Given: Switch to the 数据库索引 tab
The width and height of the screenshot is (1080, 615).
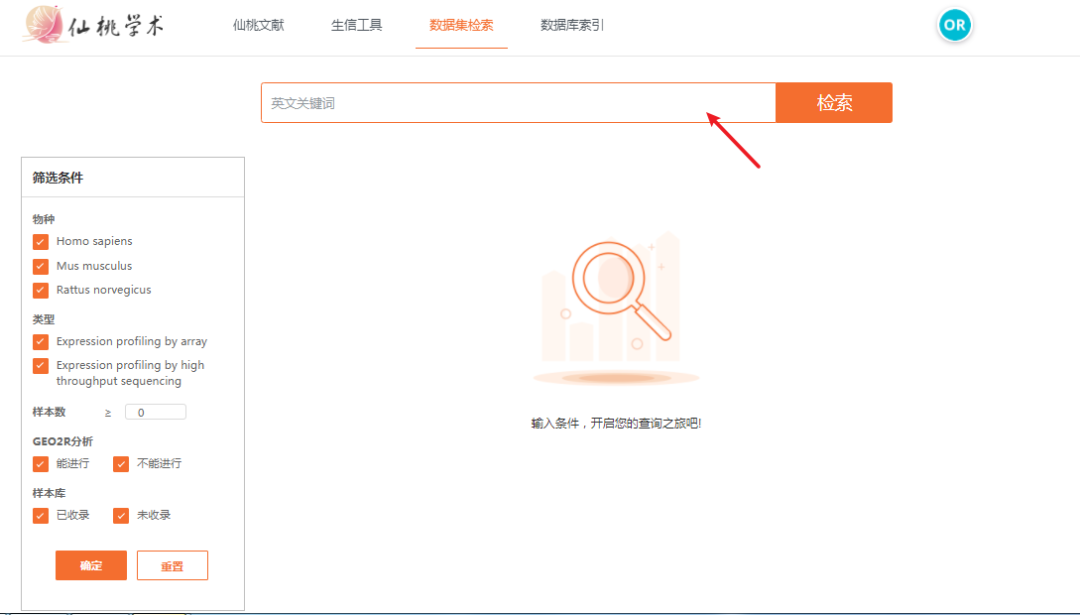Looking at the screenshot, I should click(x=570, y=26).
